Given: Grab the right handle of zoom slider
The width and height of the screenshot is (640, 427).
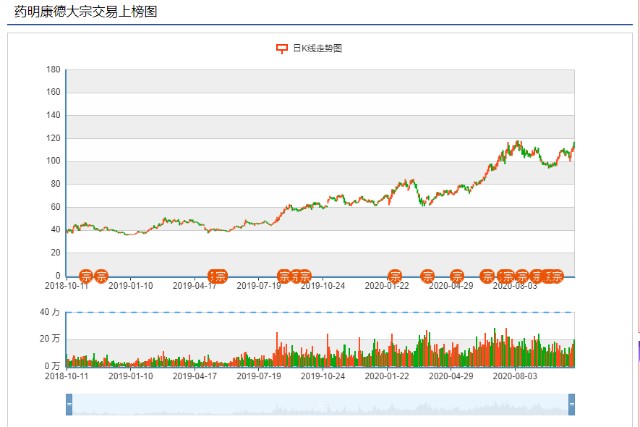Looking at the screenshot, I should point(571,405).
